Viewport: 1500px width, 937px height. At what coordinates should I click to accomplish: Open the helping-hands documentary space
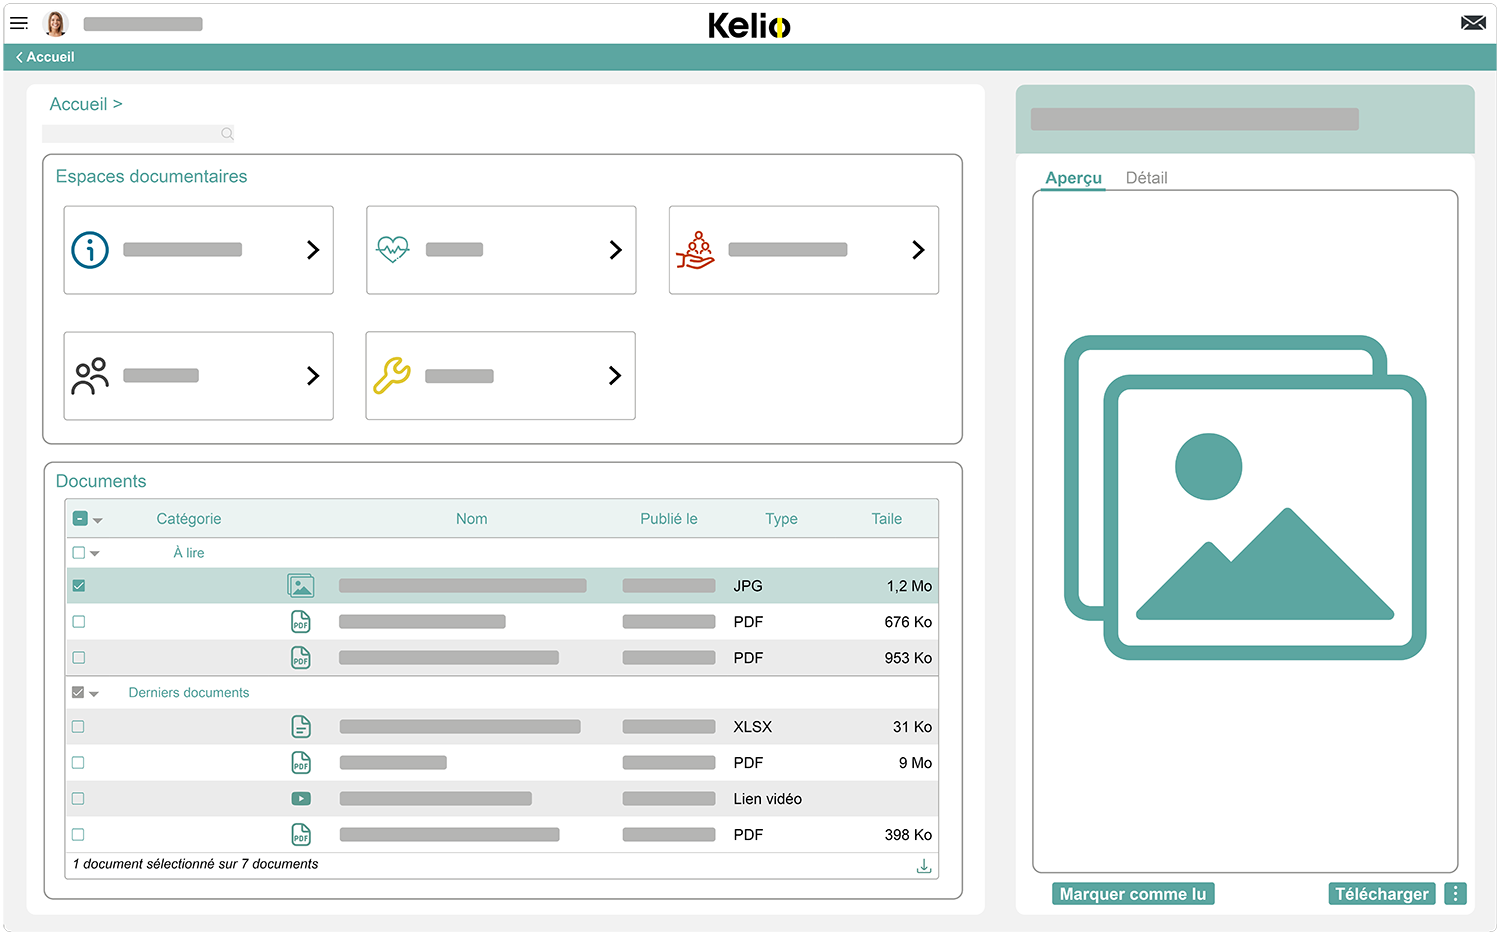(x=695, y=250)
